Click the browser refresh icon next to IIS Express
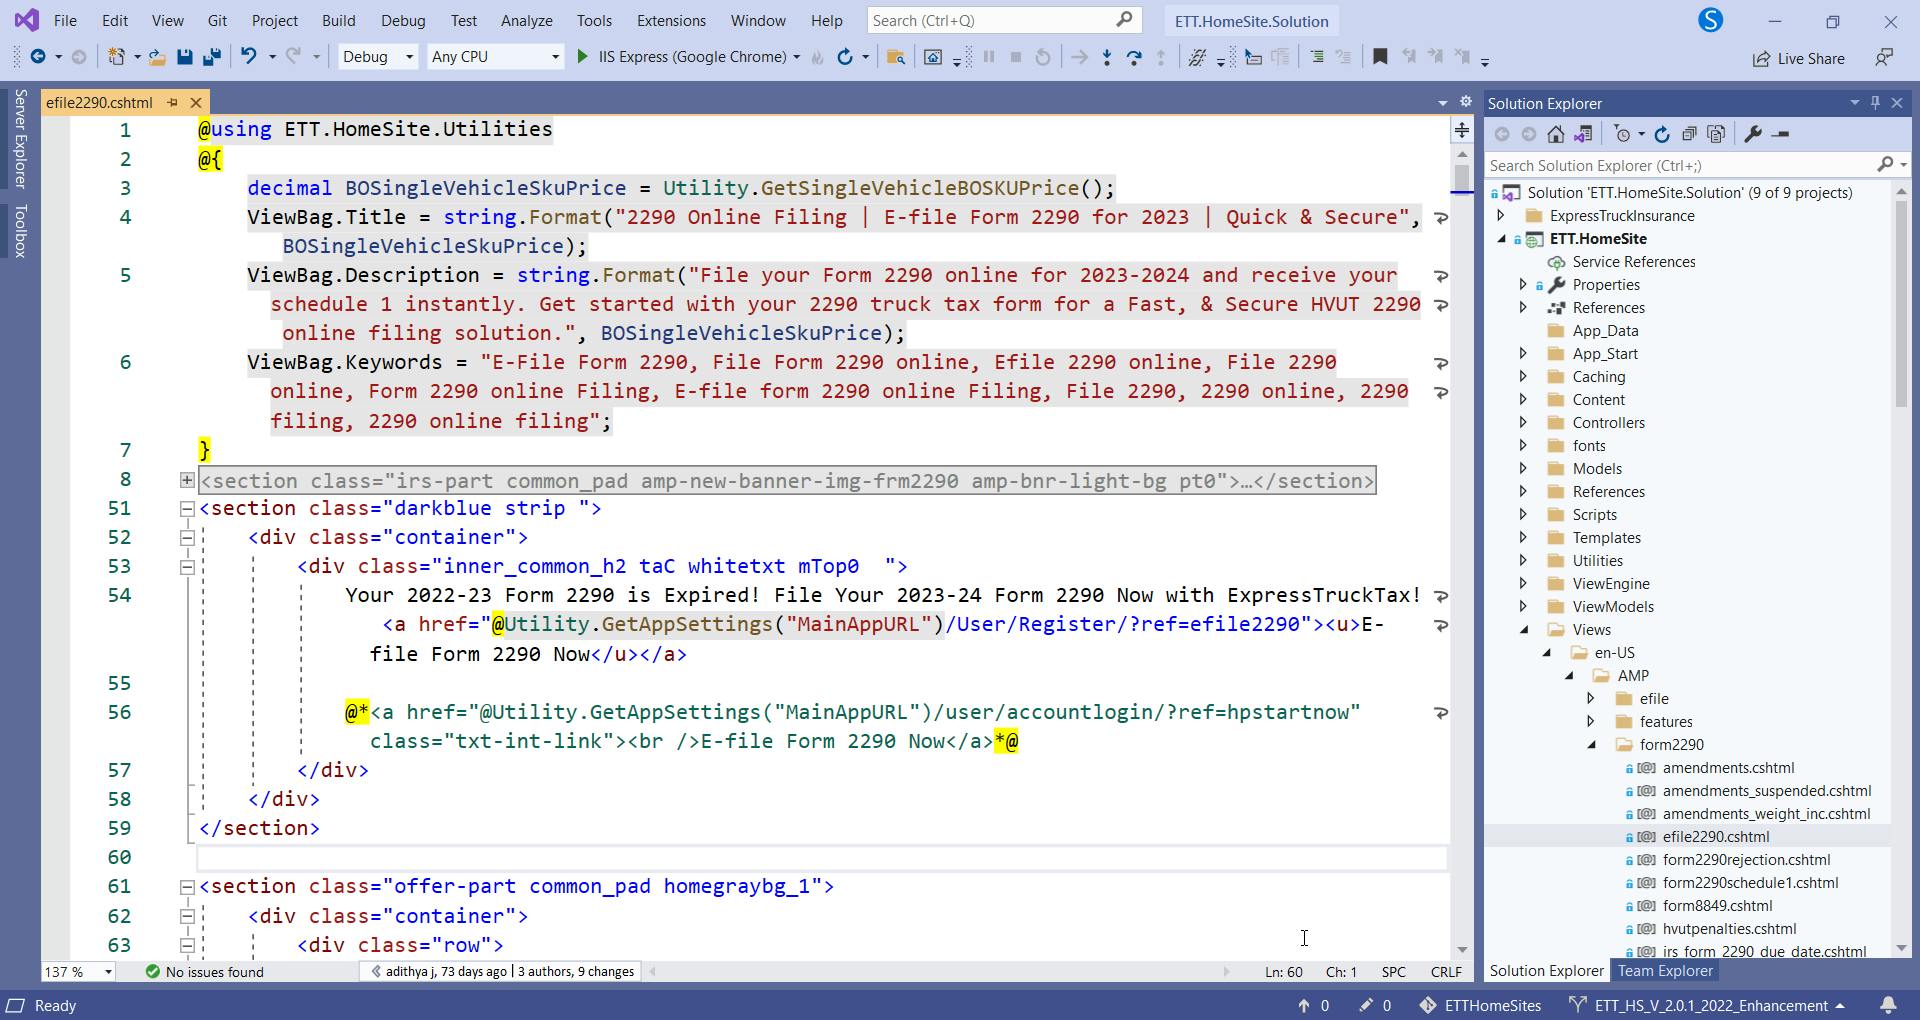This screenshot has width=1920, height=1020. coord(845,57)
